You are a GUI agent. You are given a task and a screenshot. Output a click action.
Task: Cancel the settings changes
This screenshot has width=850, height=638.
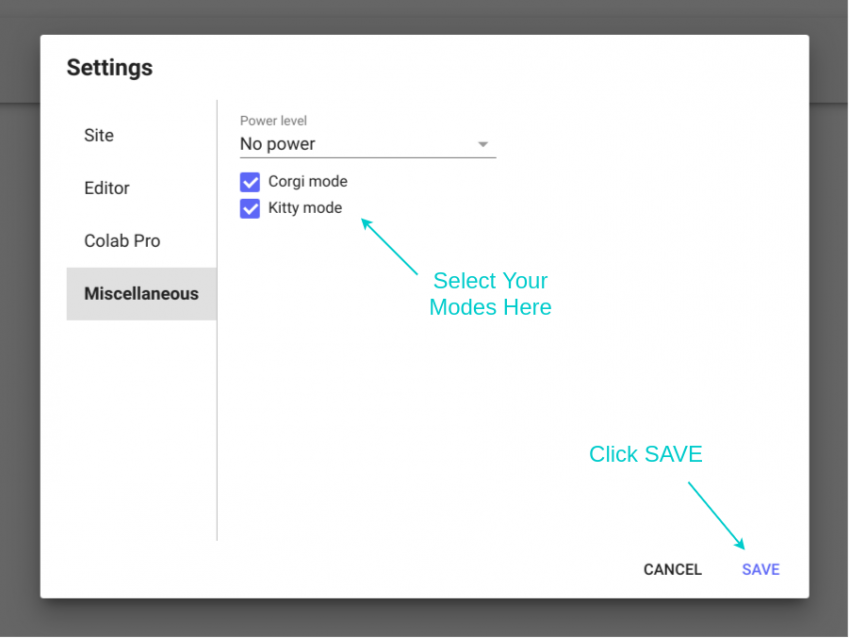coord(672,569)
